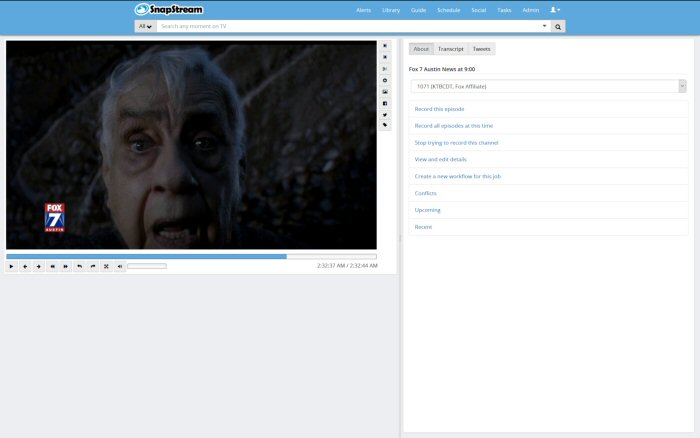Click the volume slider next to the speaker

(147, 266)
